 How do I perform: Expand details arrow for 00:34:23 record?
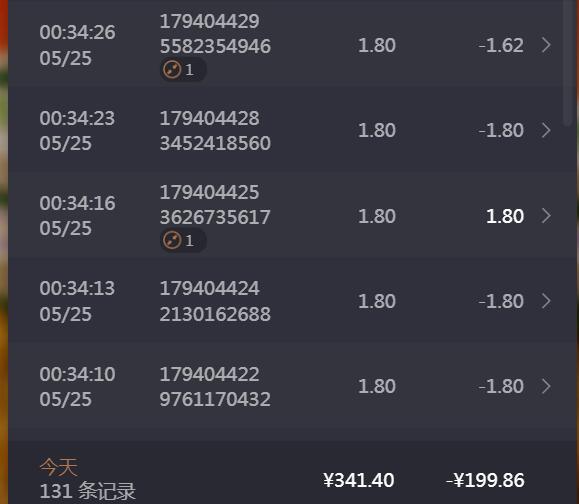[547, 130]
